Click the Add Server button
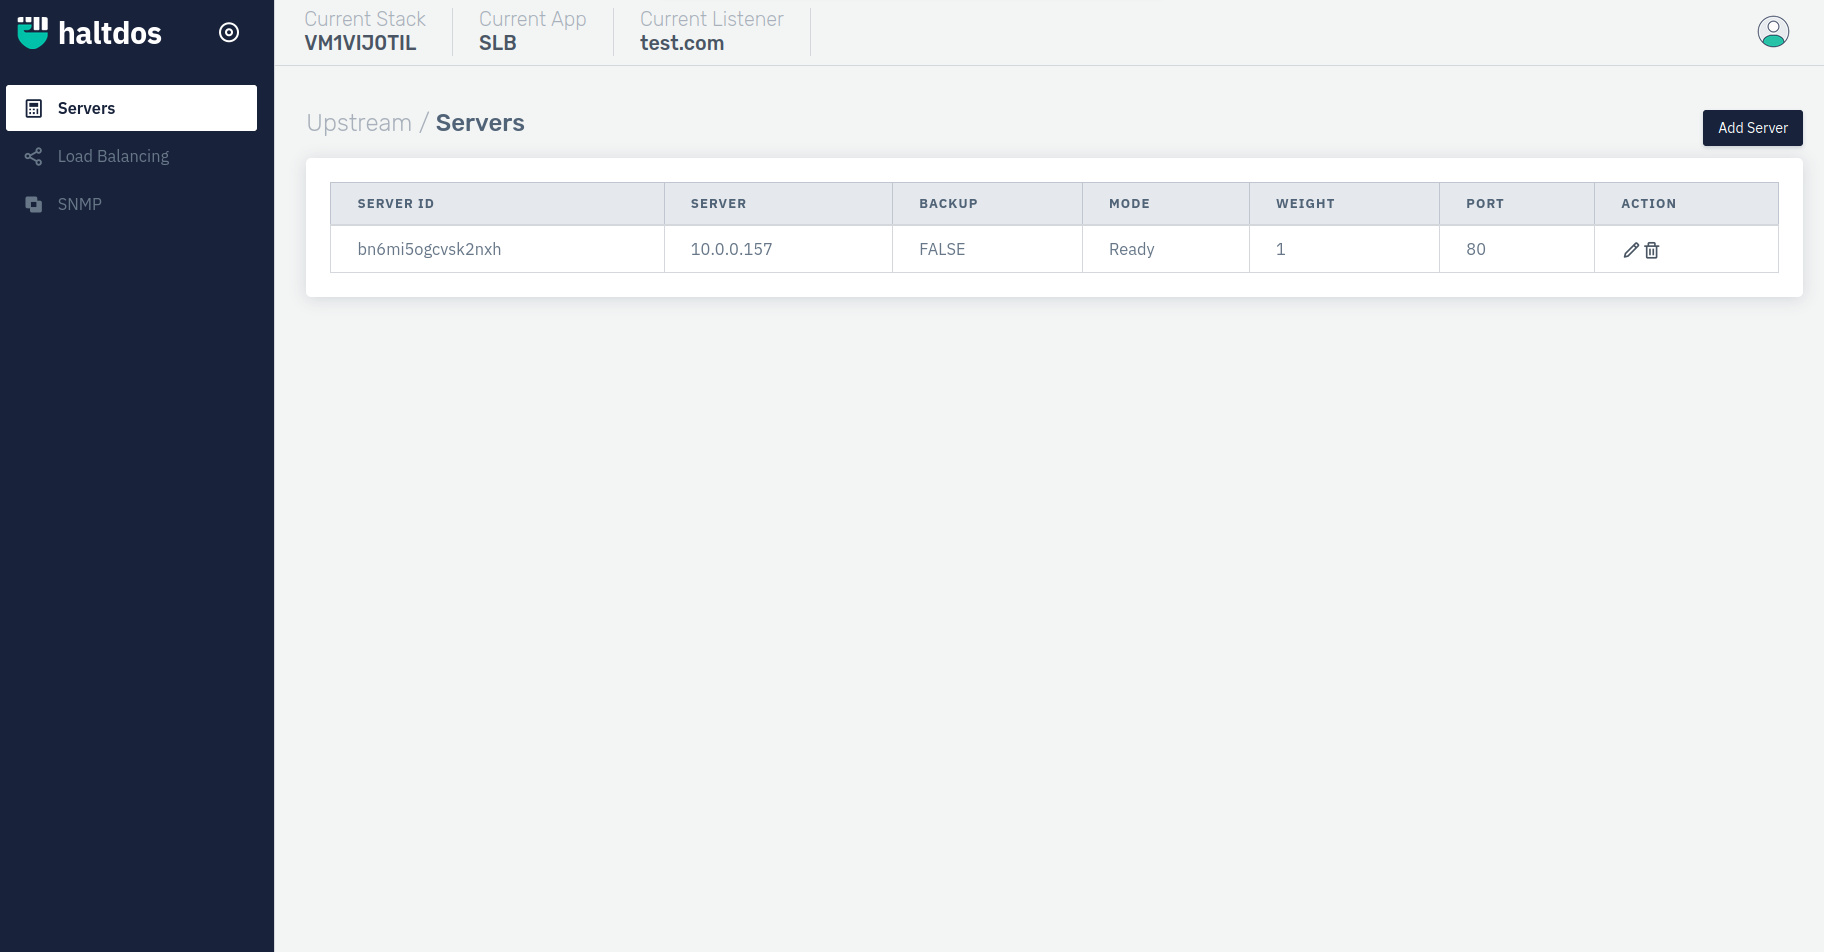This screenshot has width=1824, height=952. [x=1752, y=128]
